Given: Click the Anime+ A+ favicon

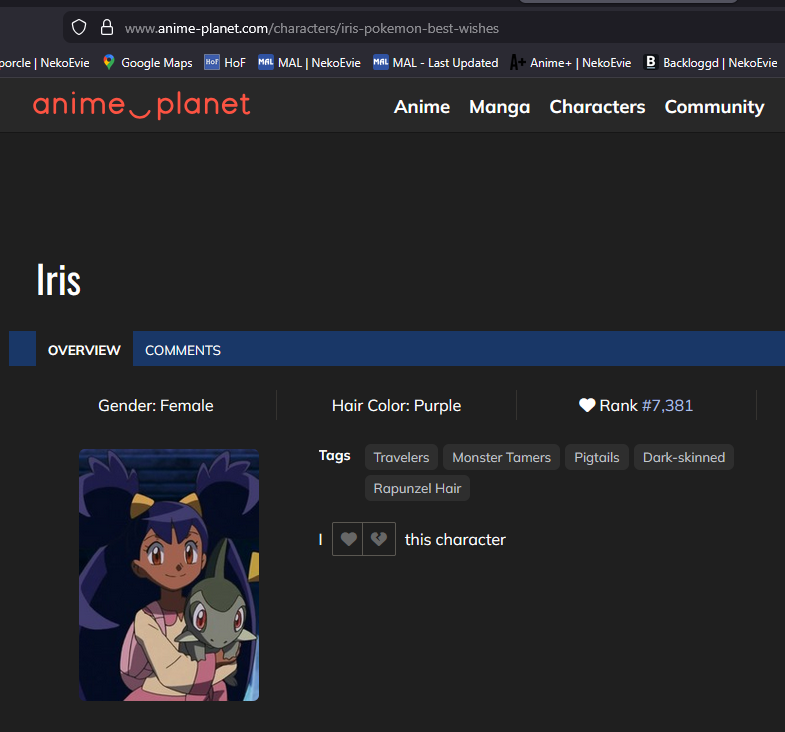Looking at the screenshot, I should [518, 63].
